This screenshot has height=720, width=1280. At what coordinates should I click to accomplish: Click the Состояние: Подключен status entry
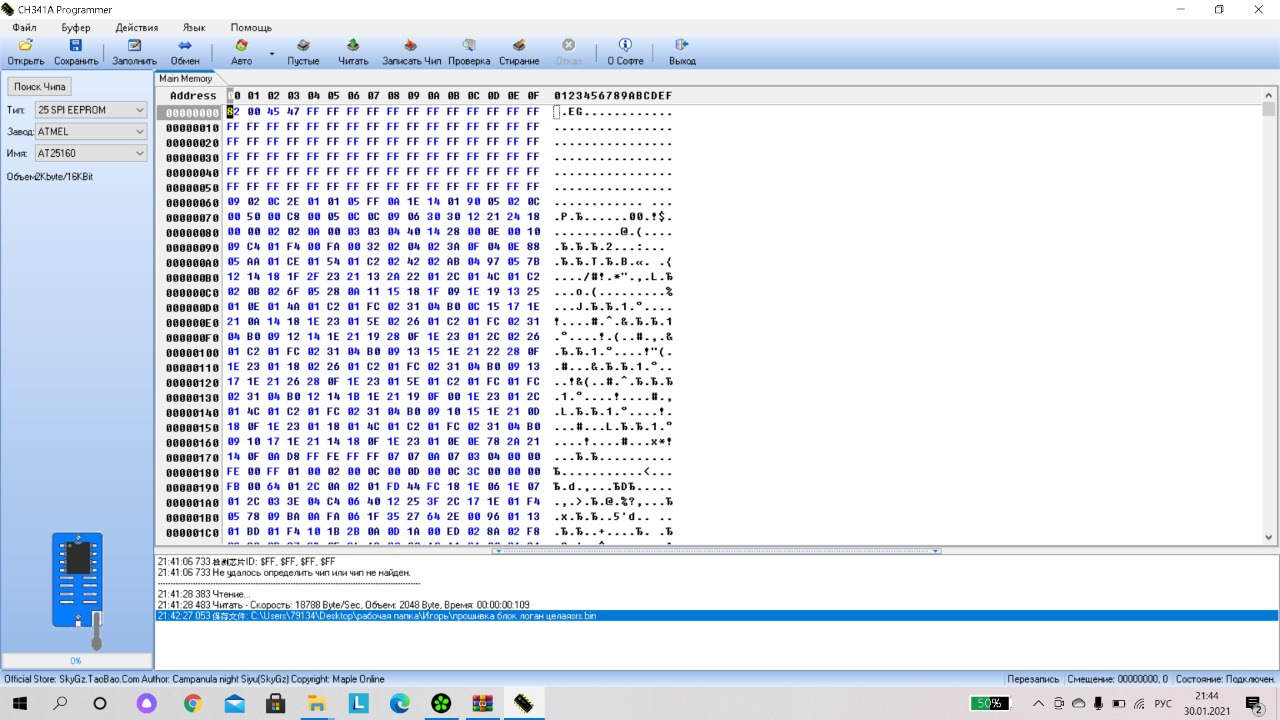coord(1227,679)
